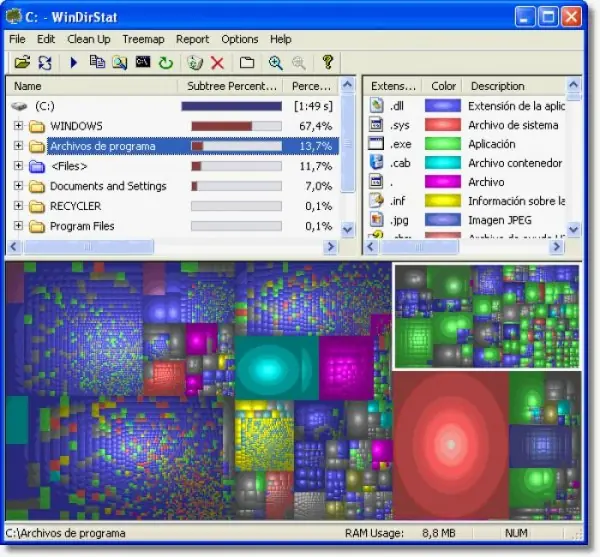Open the Explorer Here toolbar icon
This screenshot has width=600, height=557.
point(120,62)
